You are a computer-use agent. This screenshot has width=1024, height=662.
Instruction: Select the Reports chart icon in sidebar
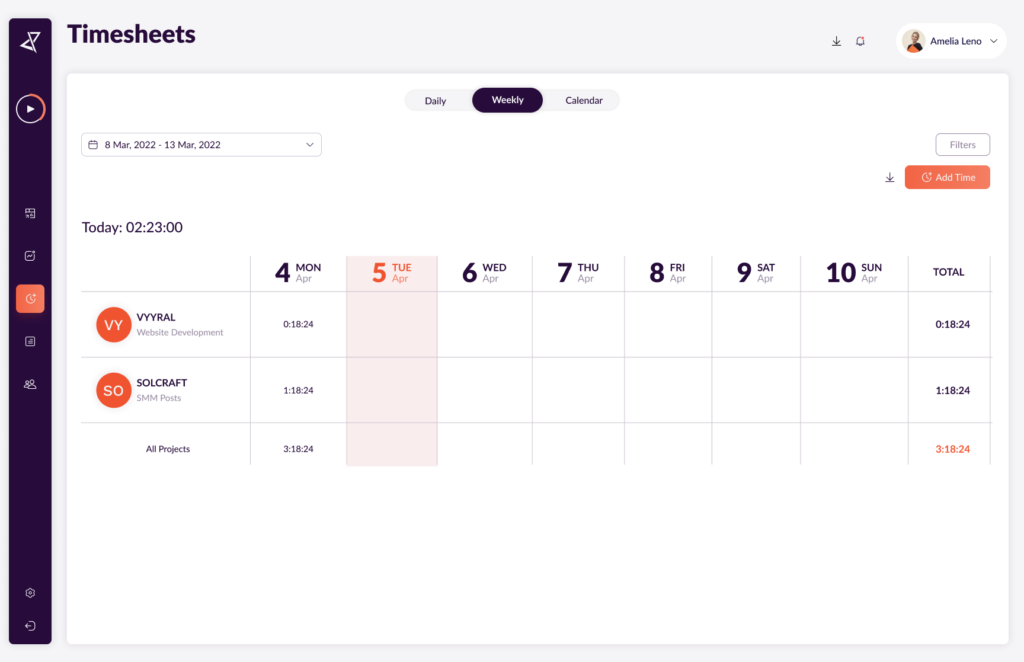point(30,255)
